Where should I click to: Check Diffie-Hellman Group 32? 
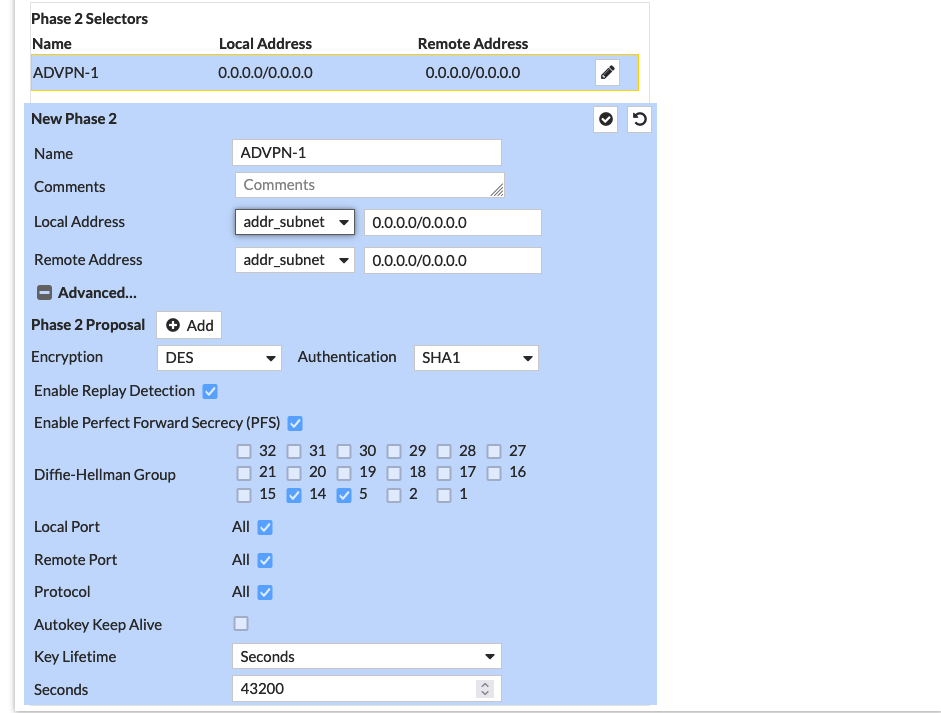[x=244, y=451]
